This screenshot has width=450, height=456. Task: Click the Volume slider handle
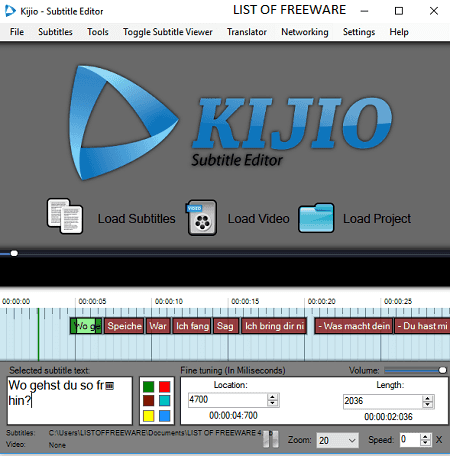(x=442, y=370)
